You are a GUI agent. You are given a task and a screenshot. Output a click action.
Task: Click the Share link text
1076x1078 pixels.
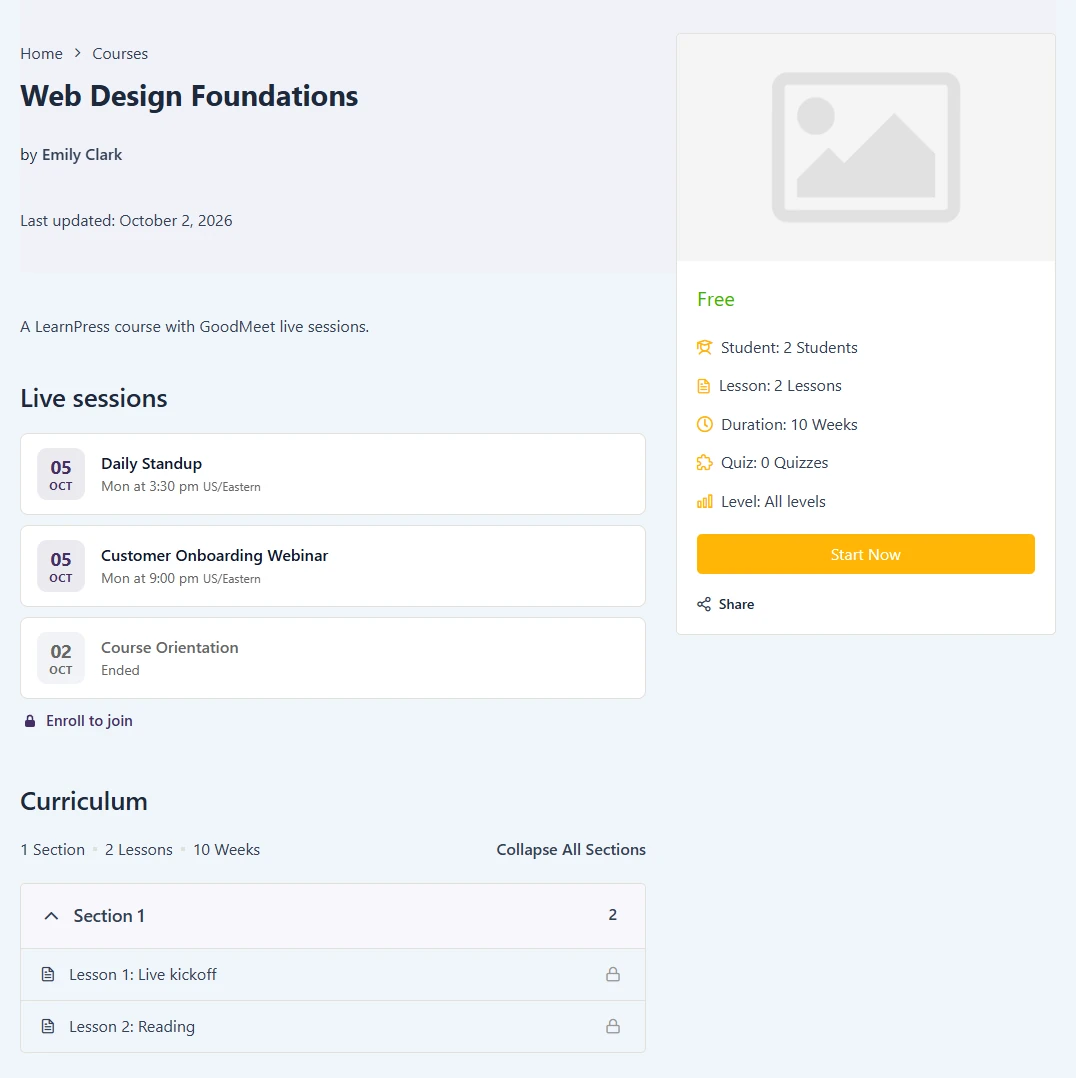tap(736, 604)
